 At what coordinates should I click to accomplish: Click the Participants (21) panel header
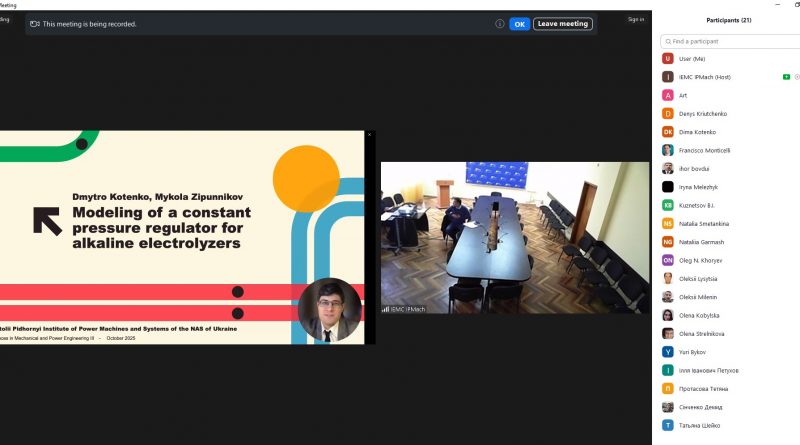[x=729, y=20]
